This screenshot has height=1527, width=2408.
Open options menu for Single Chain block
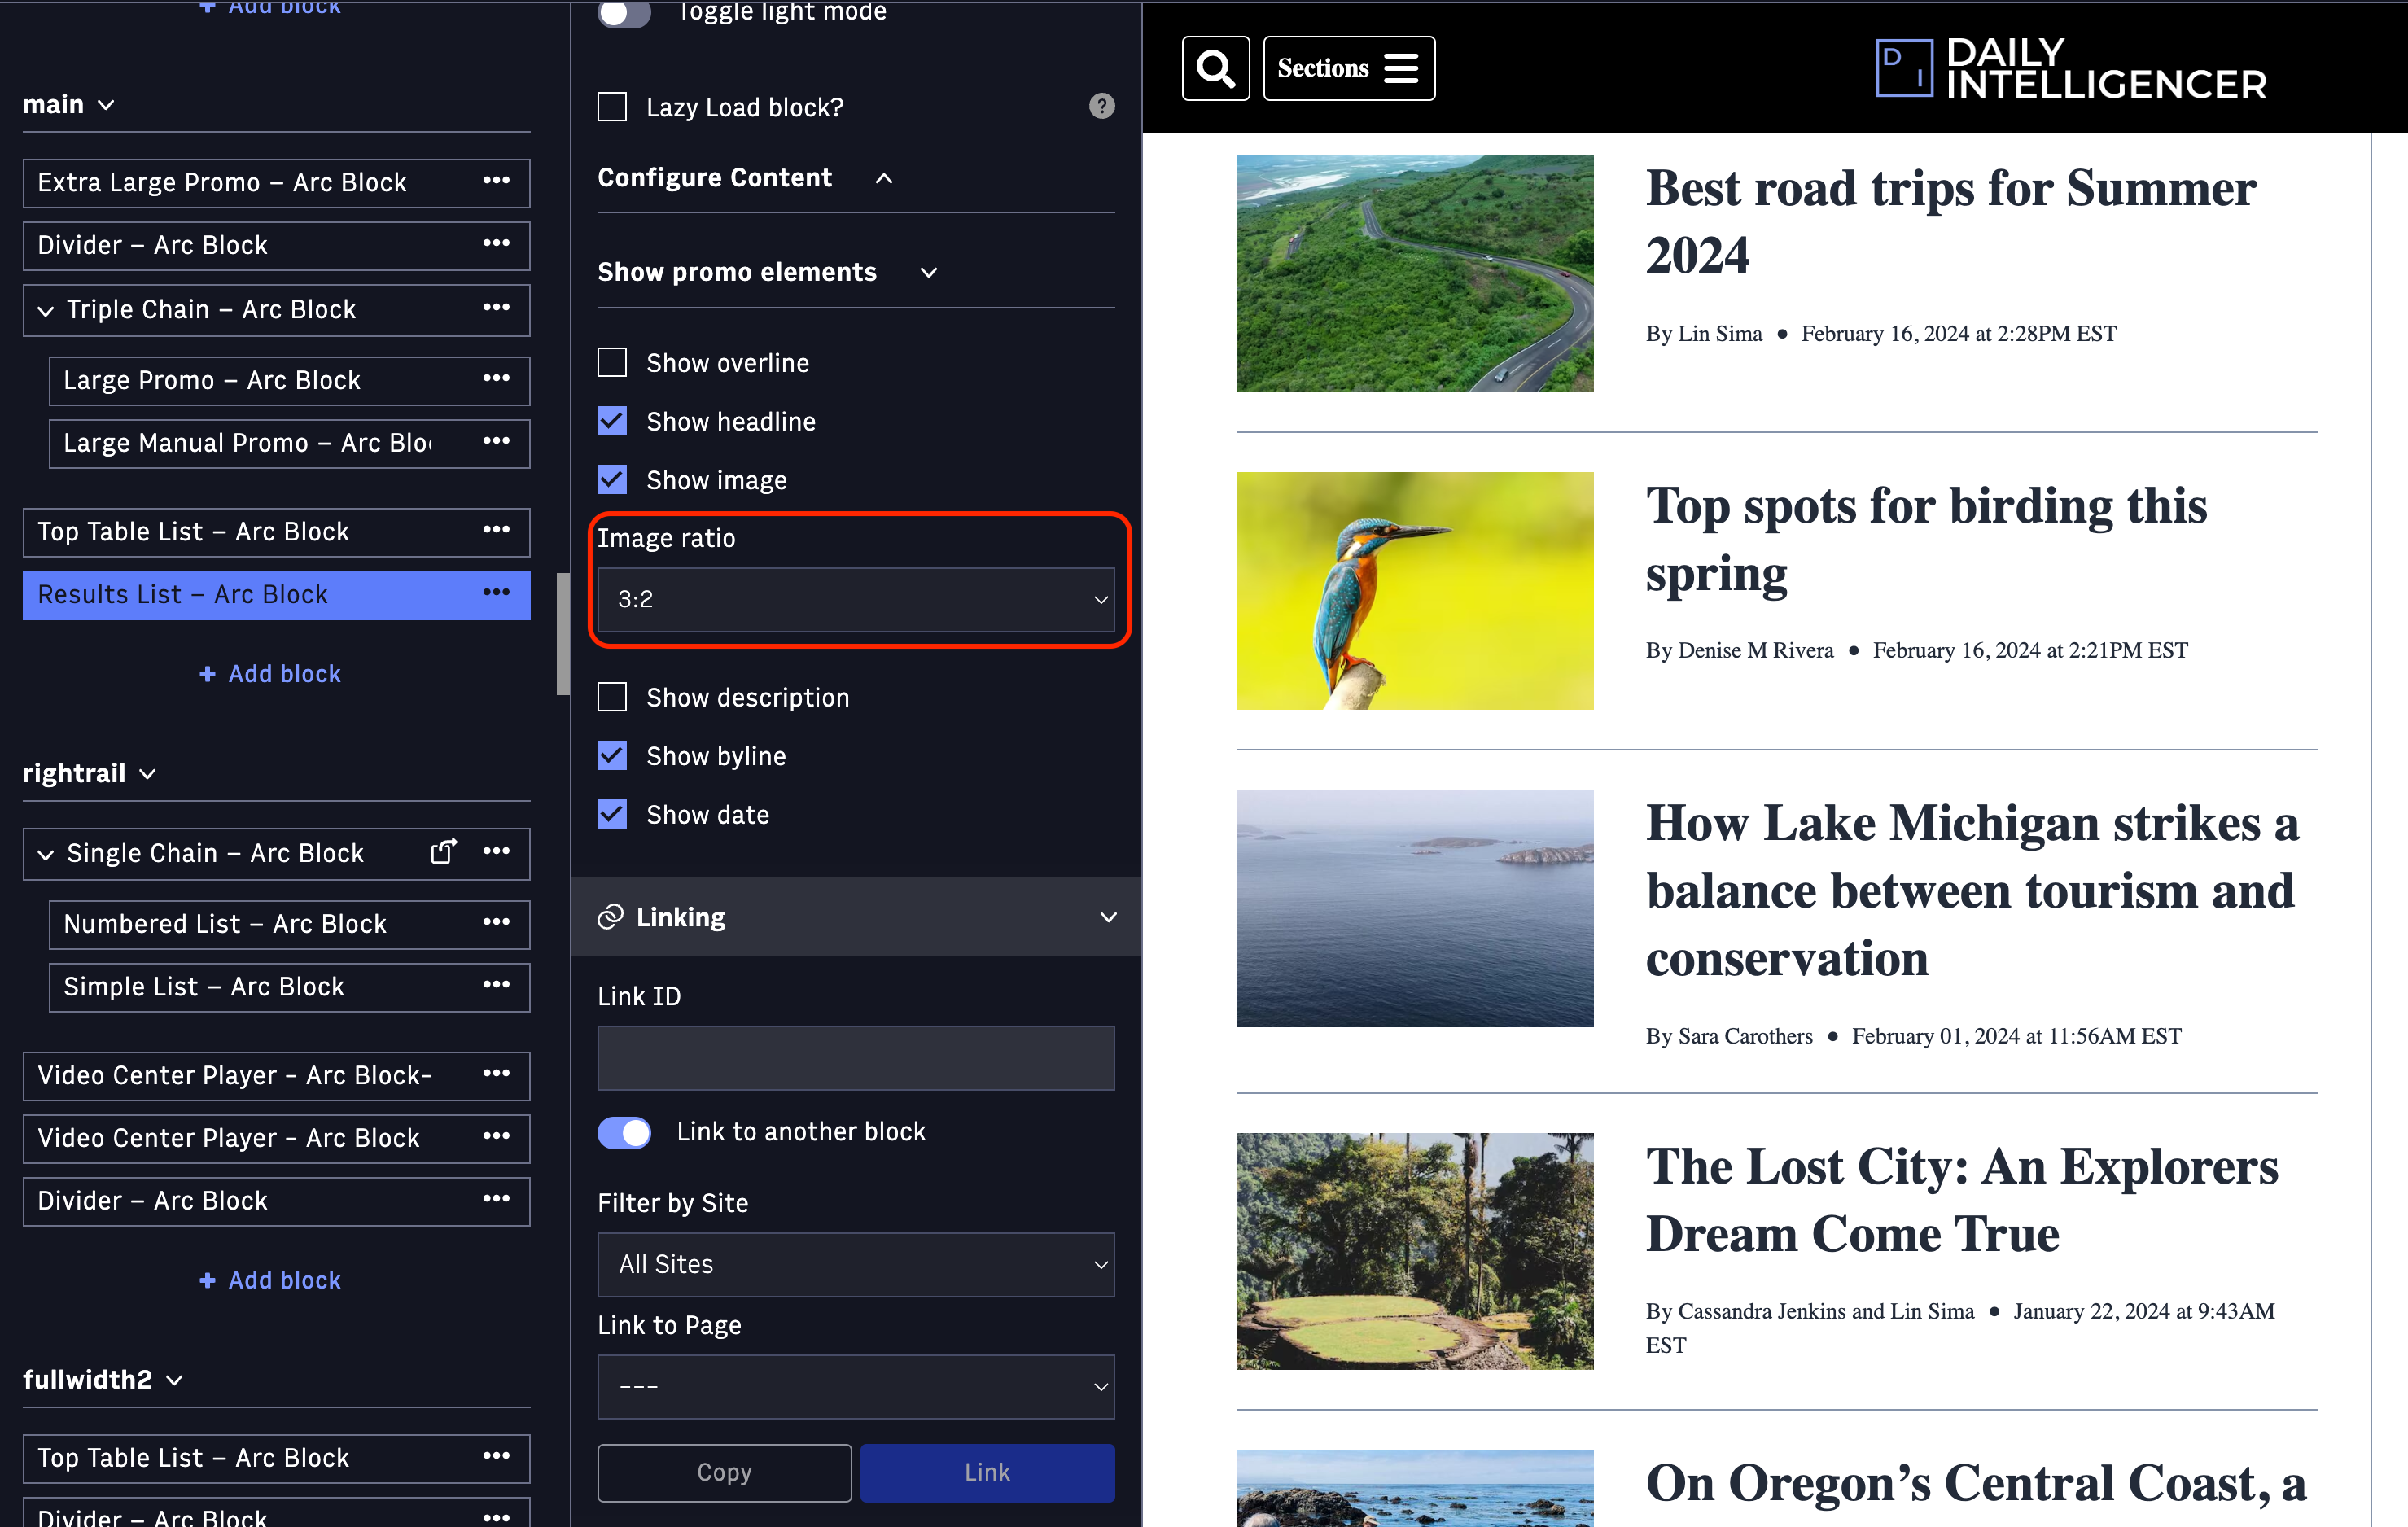click(496, 852)
